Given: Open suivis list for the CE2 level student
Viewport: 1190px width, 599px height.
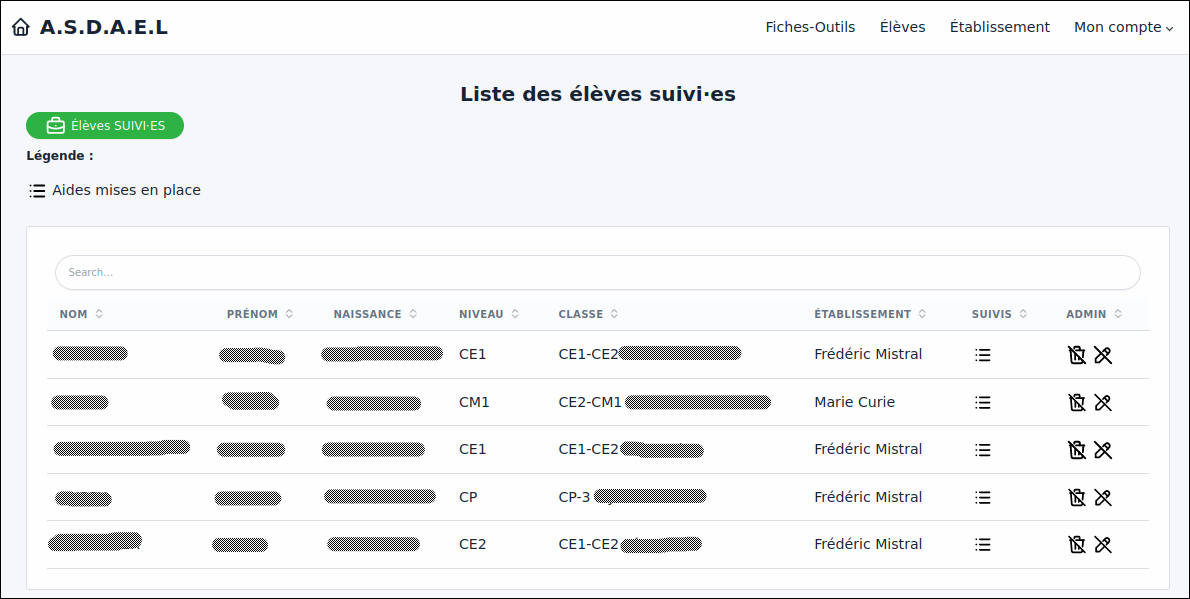Looking at the screenshot, I should pos(983,544).
